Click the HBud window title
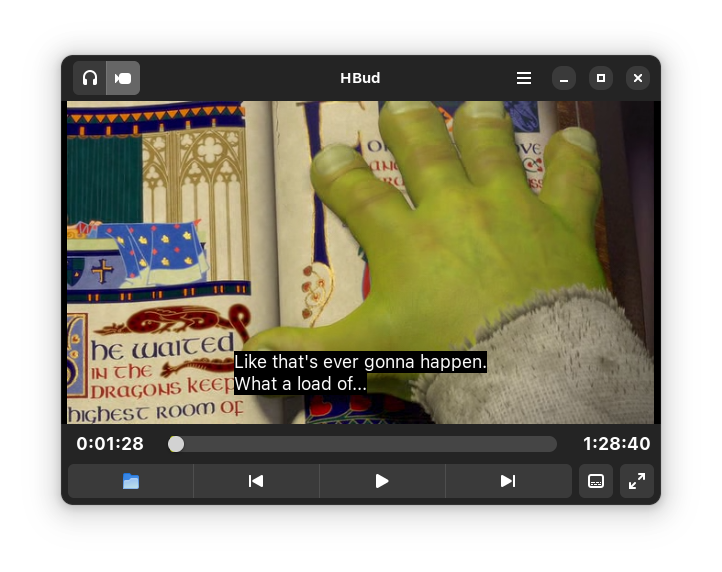 (x=360, y=78)
